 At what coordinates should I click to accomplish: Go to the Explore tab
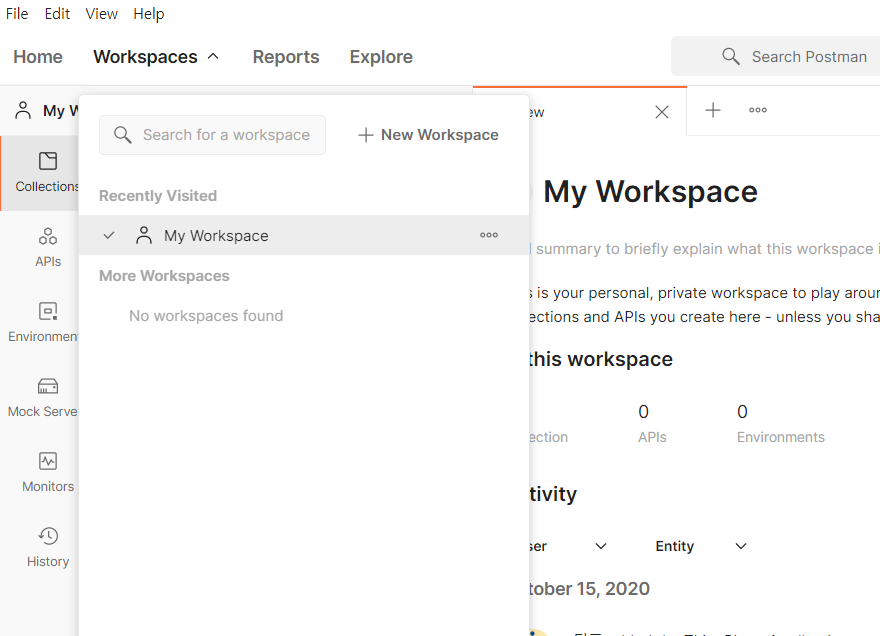pyautogui.click(x=381, y=57)
